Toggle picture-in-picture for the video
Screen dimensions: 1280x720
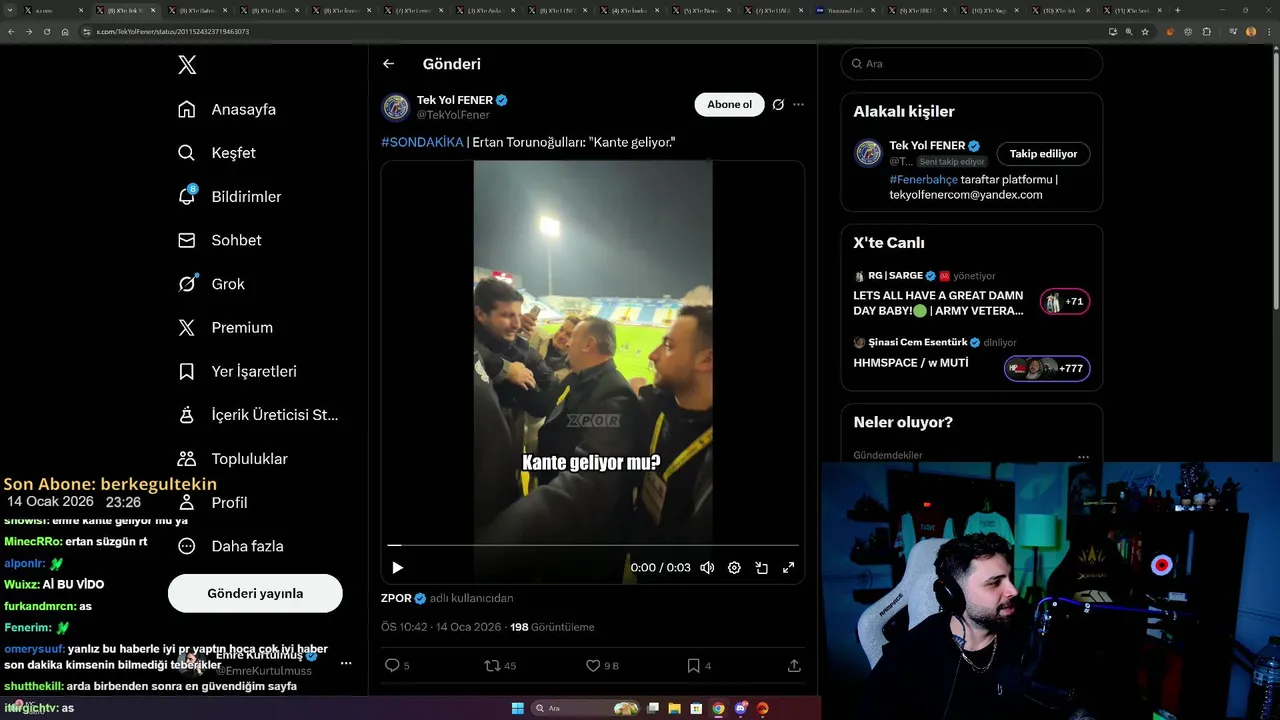[x=761, y=568]
